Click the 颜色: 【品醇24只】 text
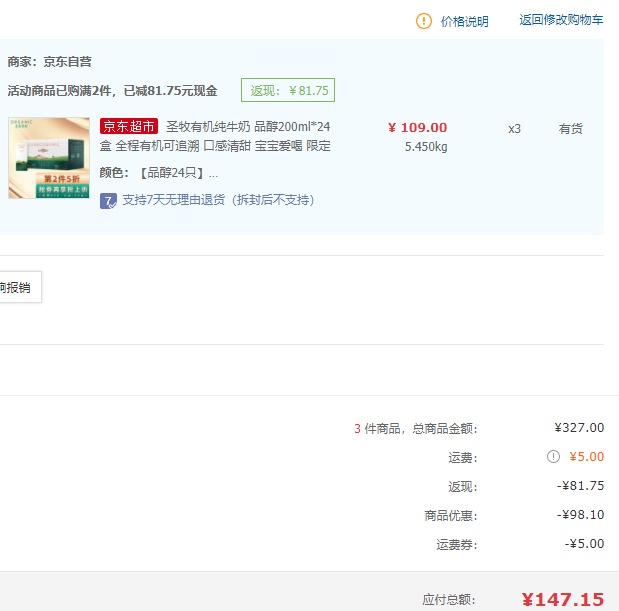The image size is (619, 611). coord(159,173)
